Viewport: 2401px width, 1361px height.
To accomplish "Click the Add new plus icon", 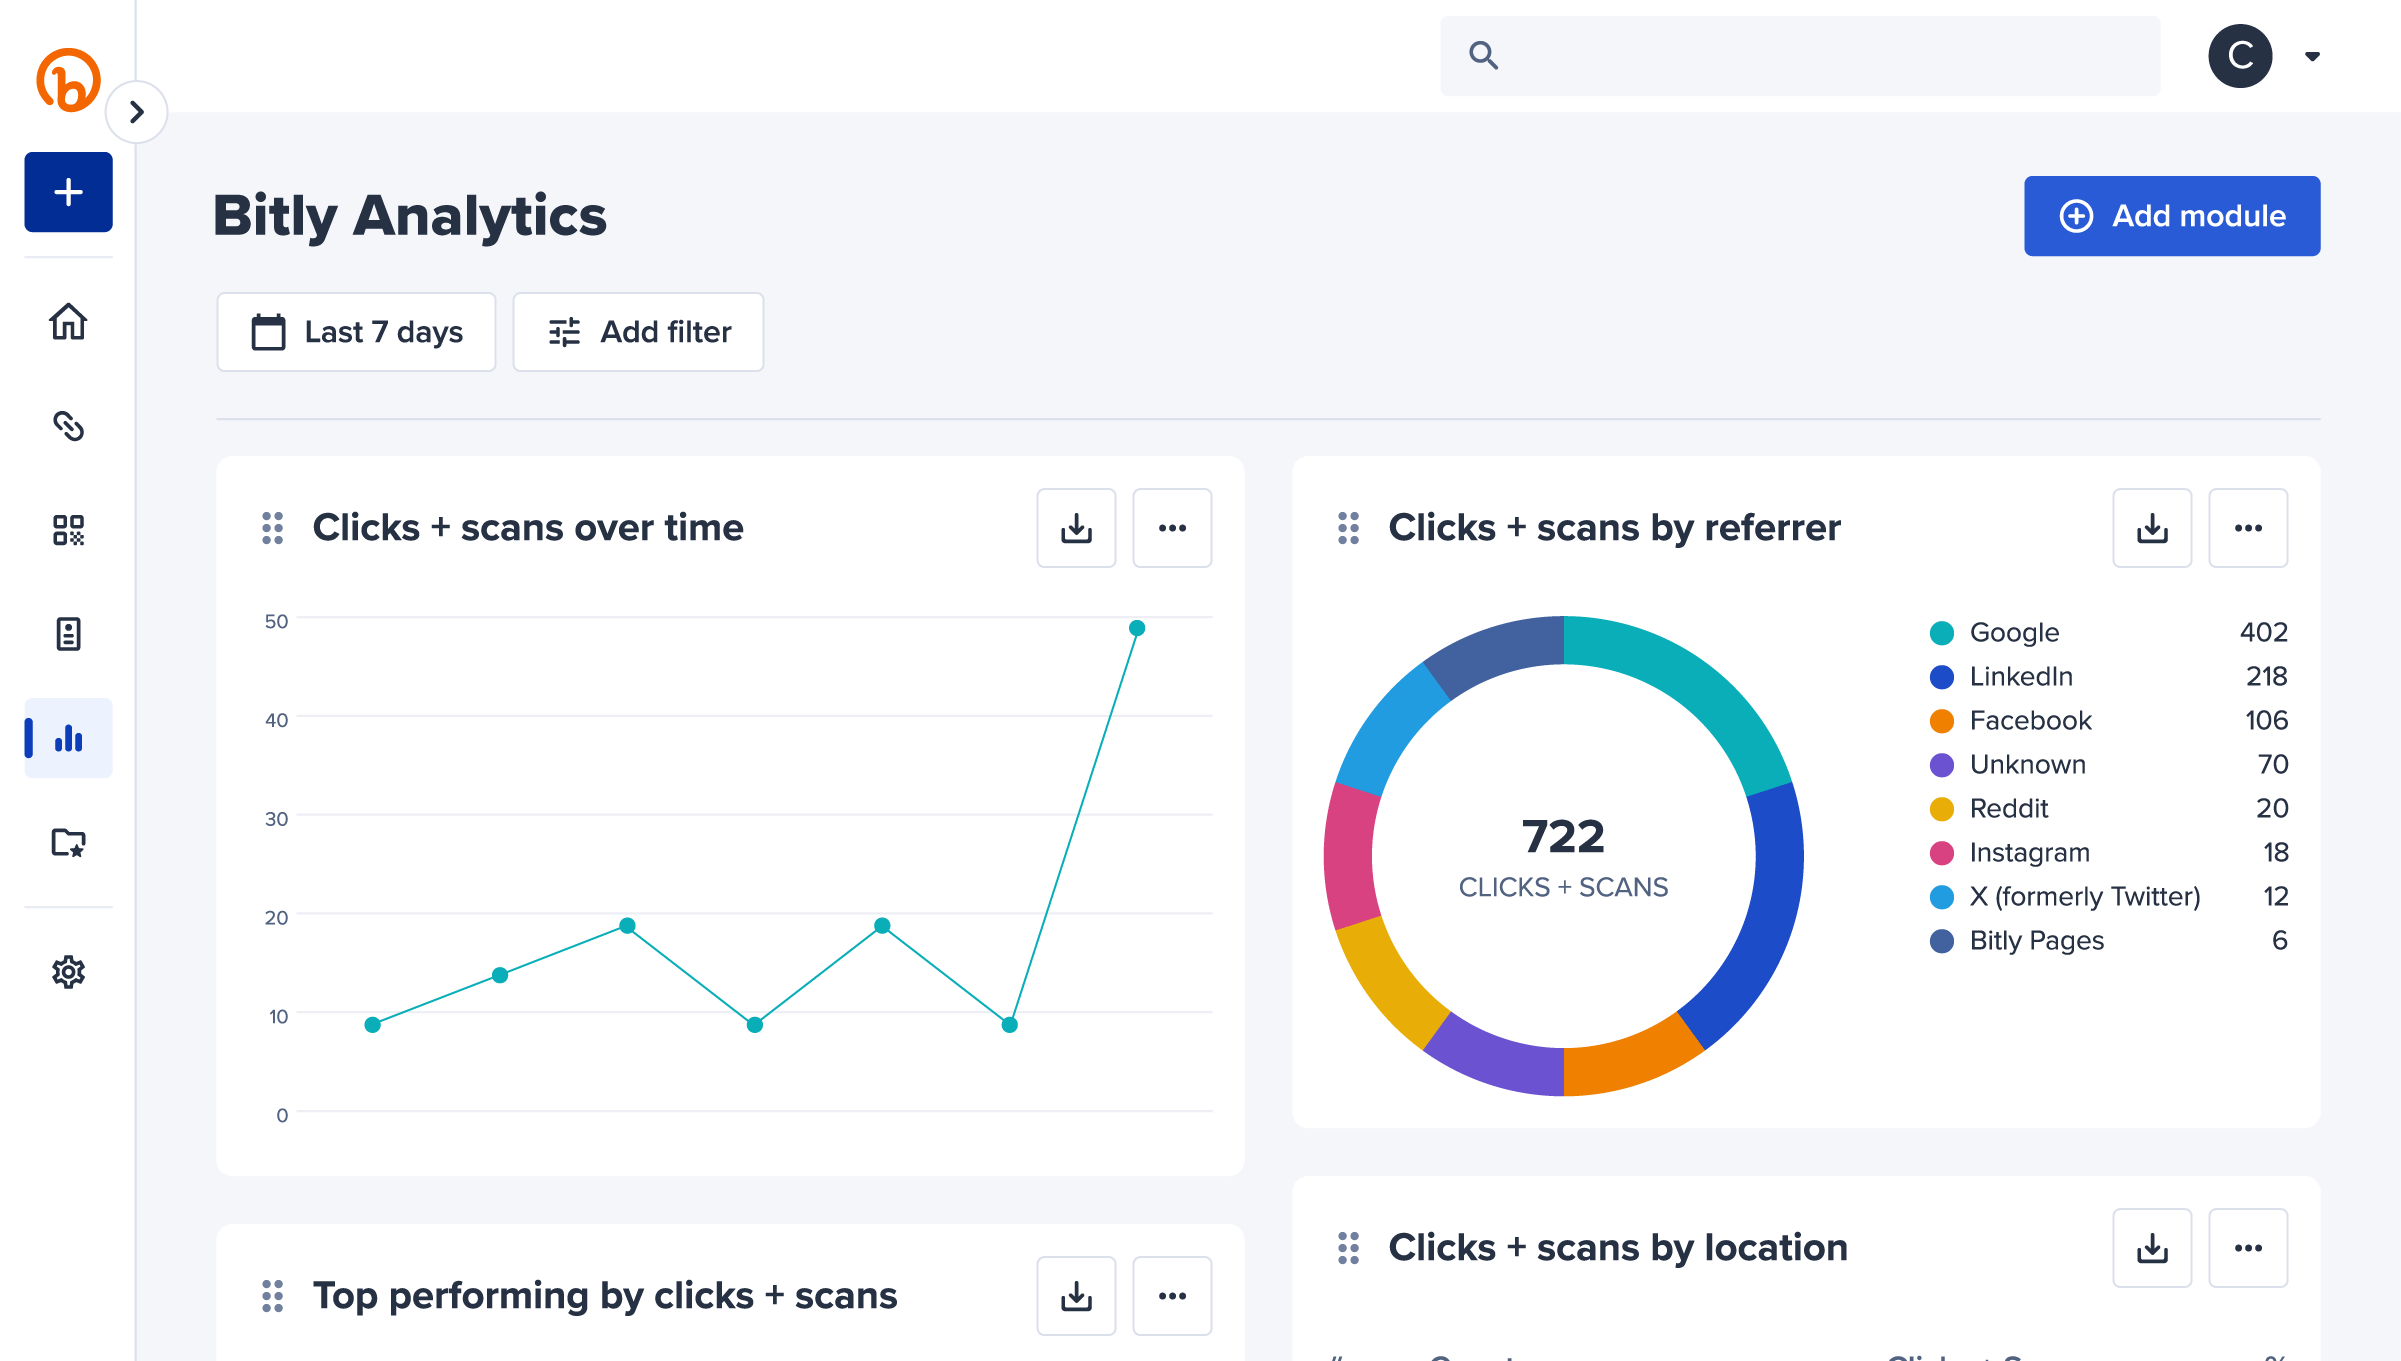I will [66, 191].
